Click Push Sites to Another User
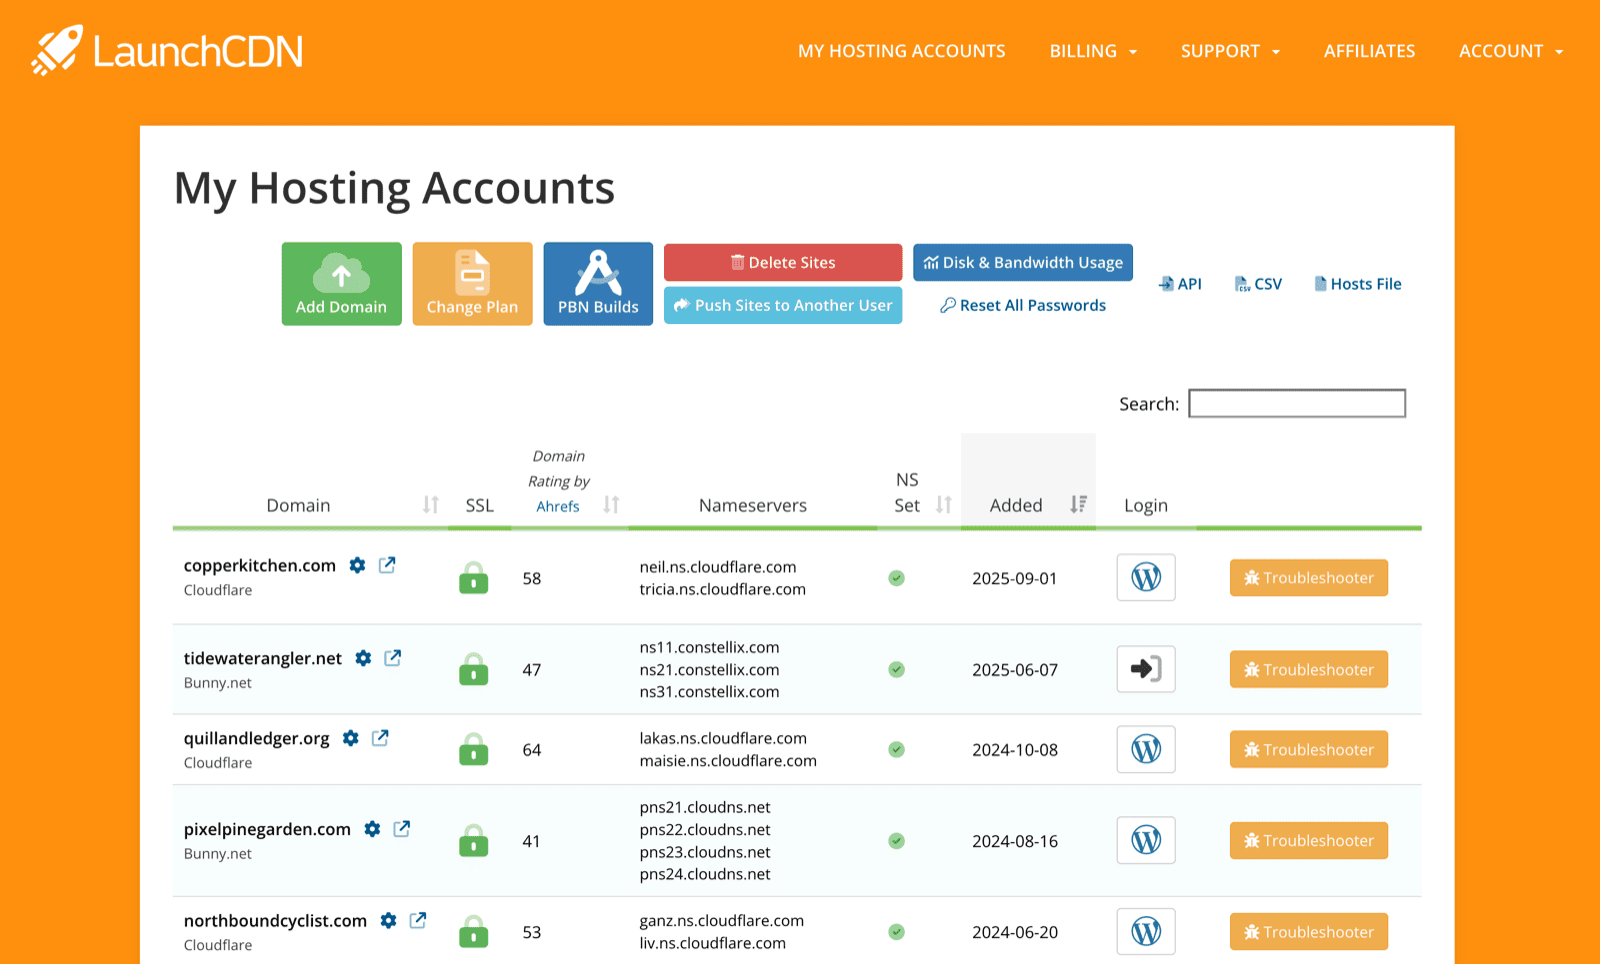Viewport: 1600px width, 964px height. coord(783,305)
